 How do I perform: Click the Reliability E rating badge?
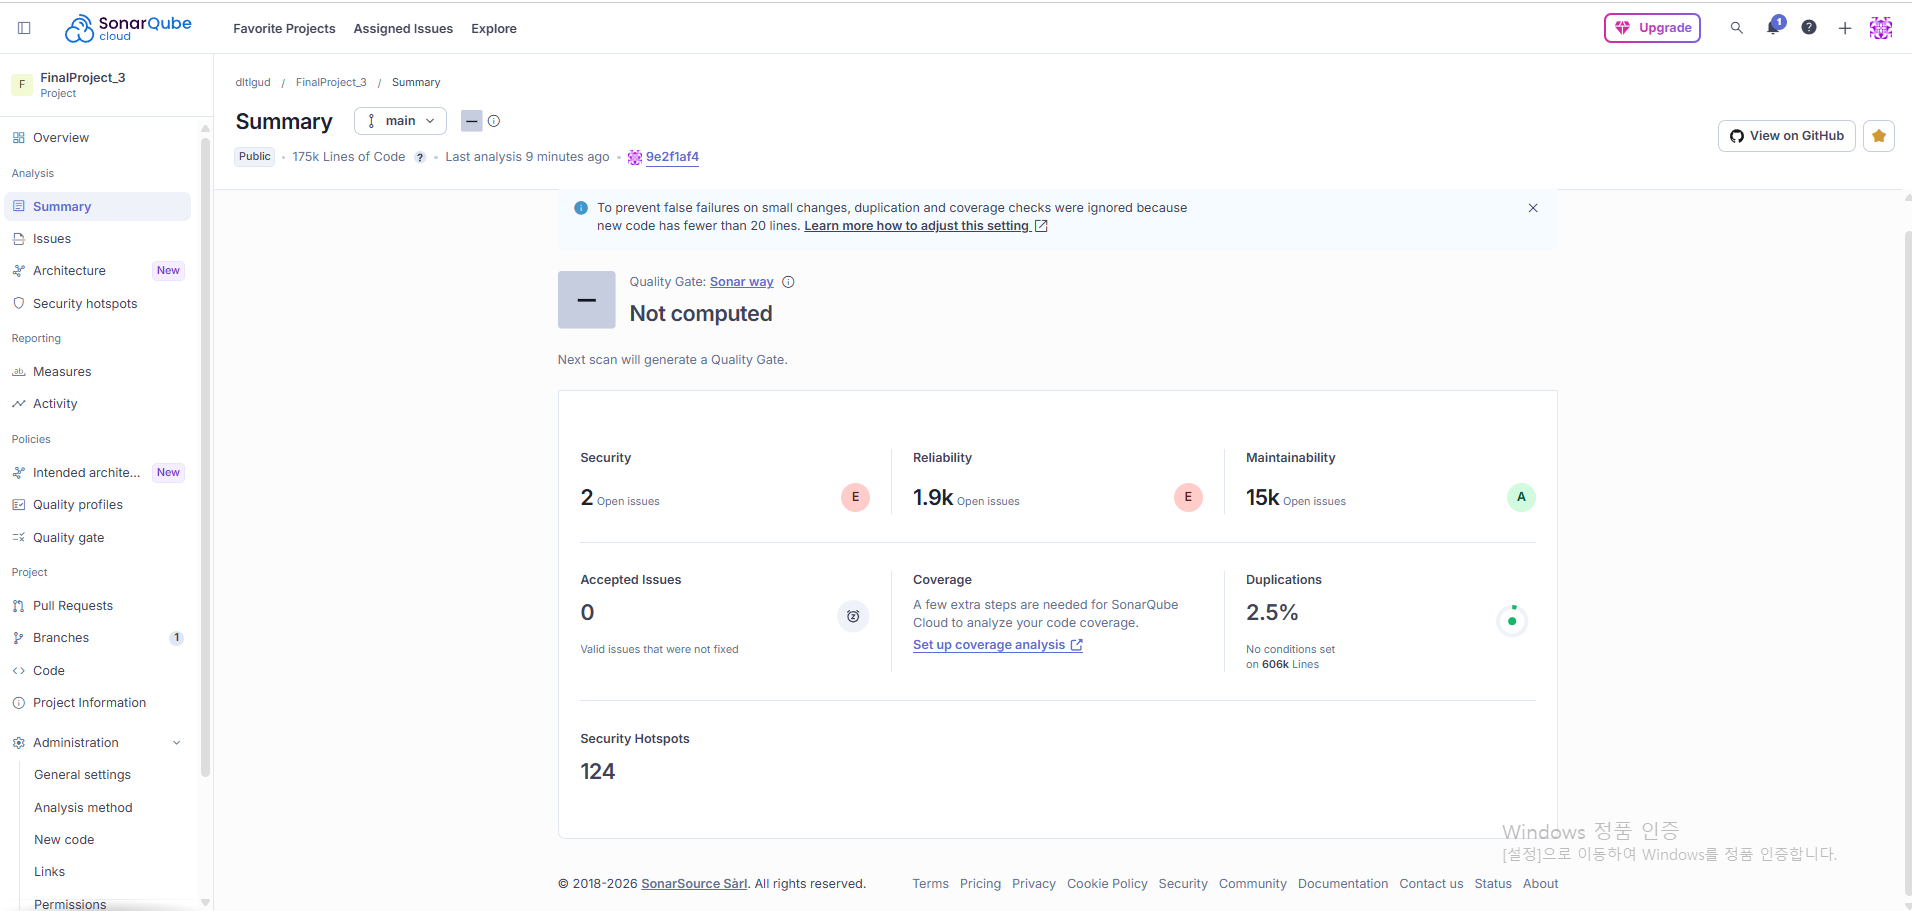(x=1188, y=497)
